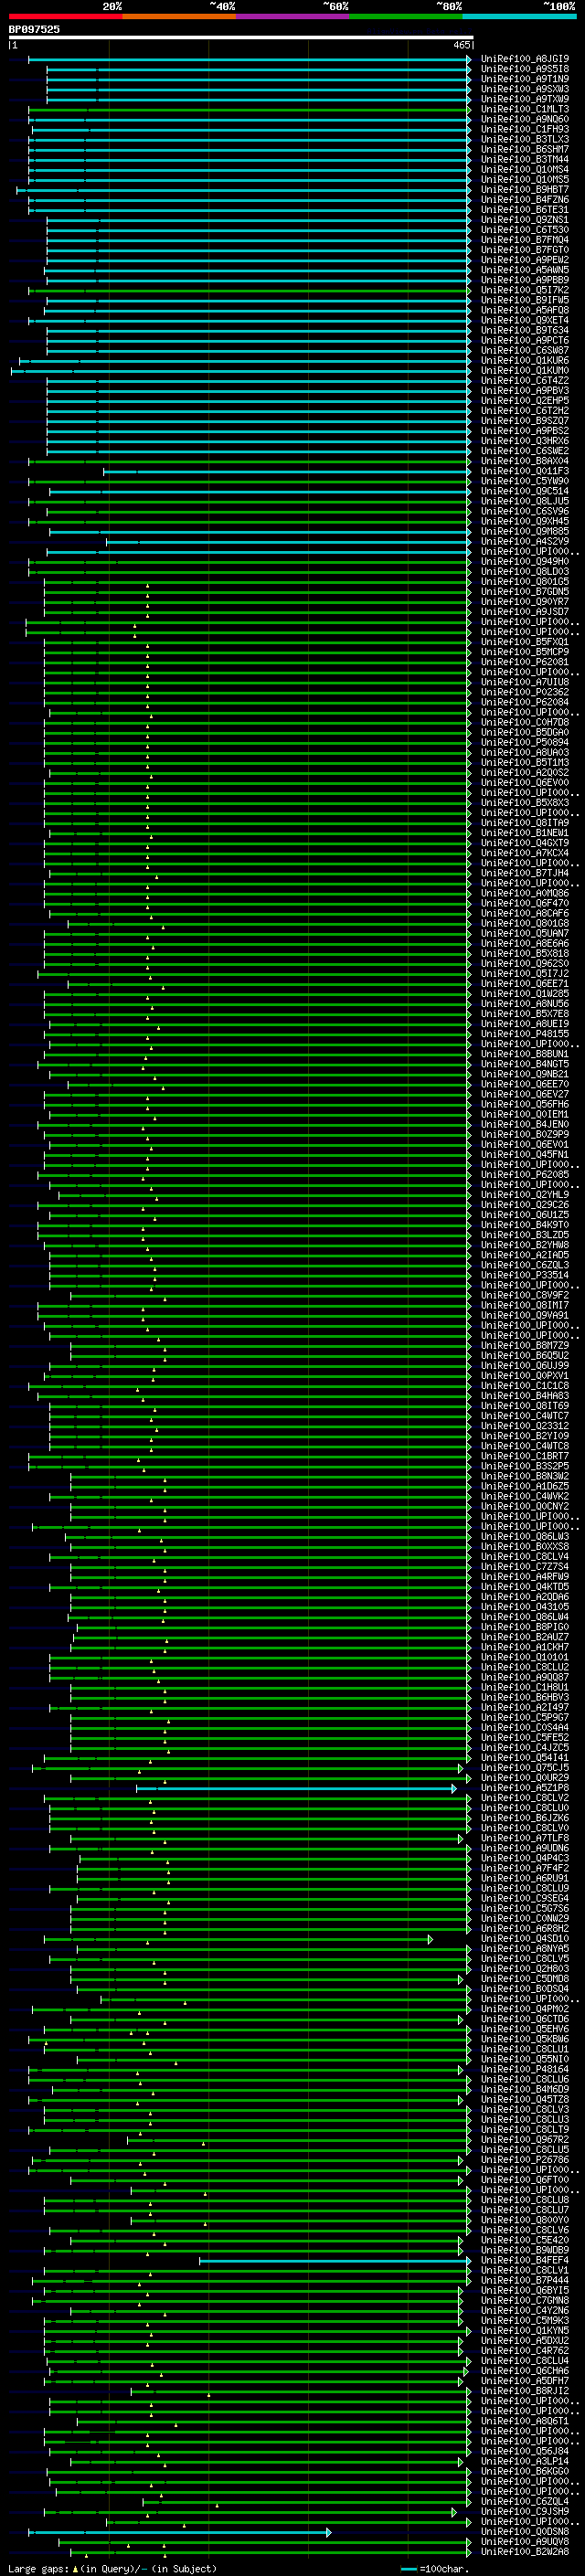Open hit UniRef100_C6T530
Image resolution: width=585 pixels, height=2576 pixels.
525,230
